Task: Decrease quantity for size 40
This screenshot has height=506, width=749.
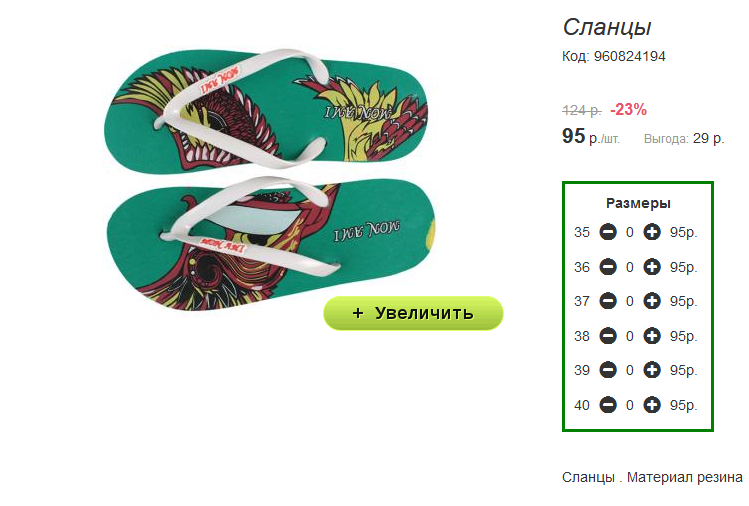Action: tap(608, 405)
